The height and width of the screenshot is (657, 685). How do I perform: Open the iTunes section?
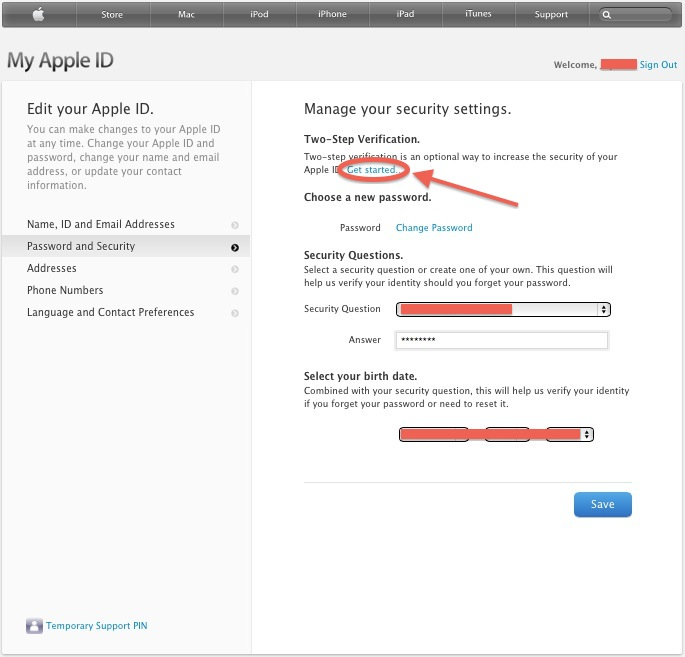tap(478, 14)
